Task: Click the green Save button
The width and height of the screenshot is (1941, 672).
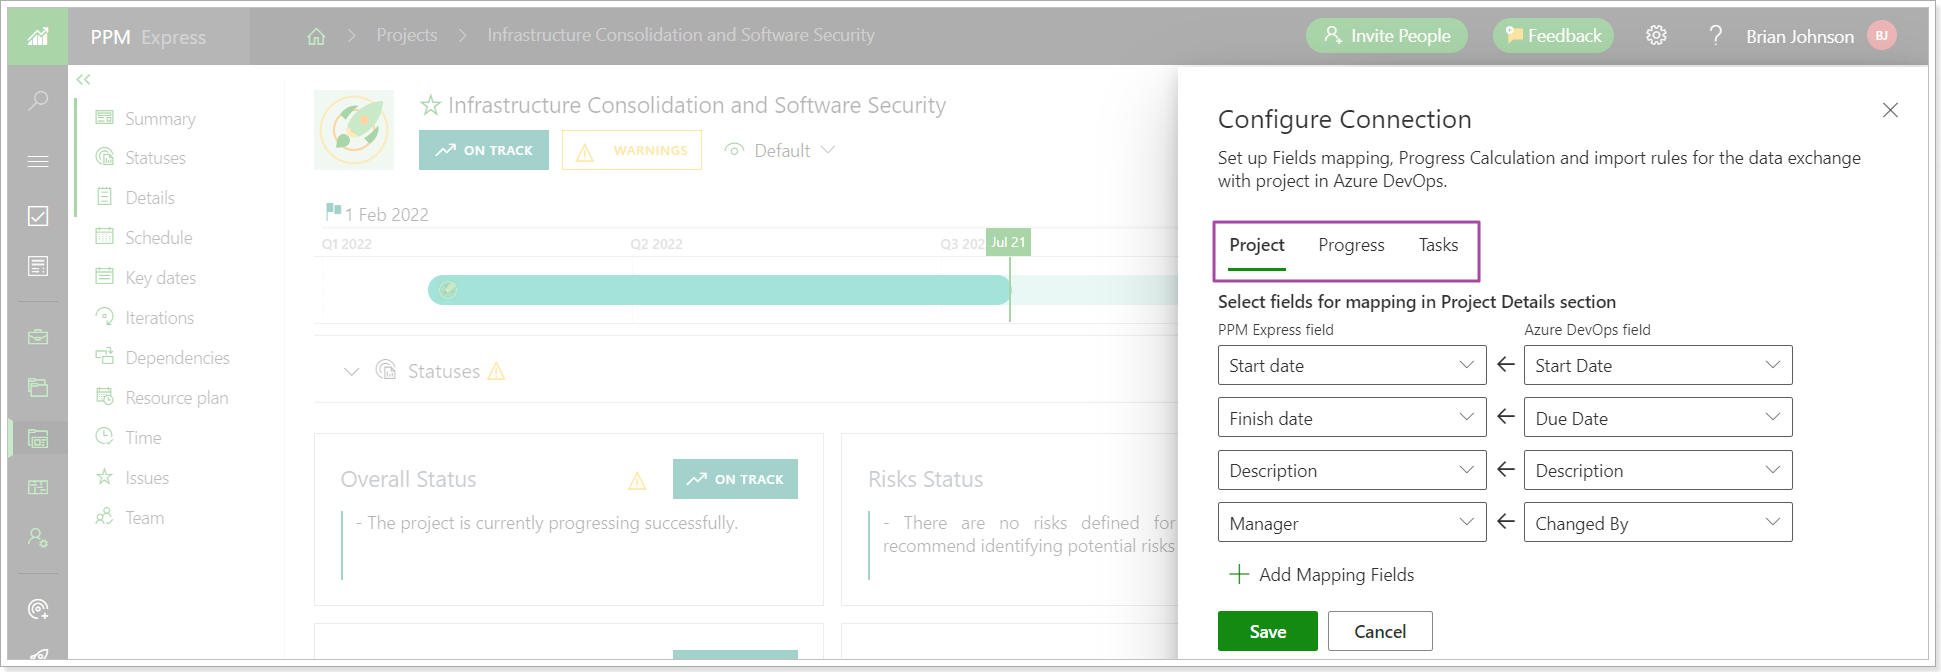Action: point(1267,631)
